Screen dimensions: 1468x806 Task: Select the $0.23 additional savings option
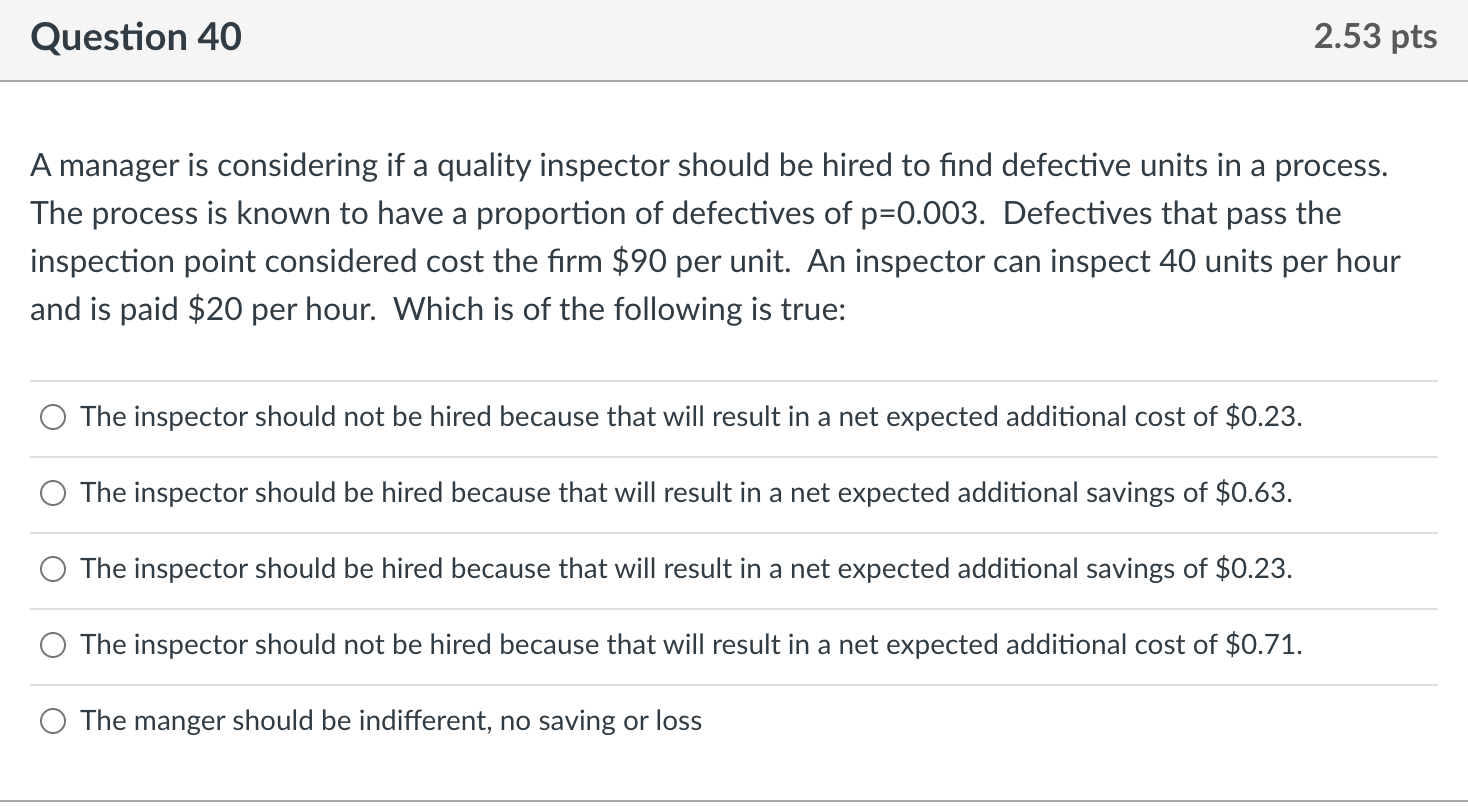pos(51,569)
